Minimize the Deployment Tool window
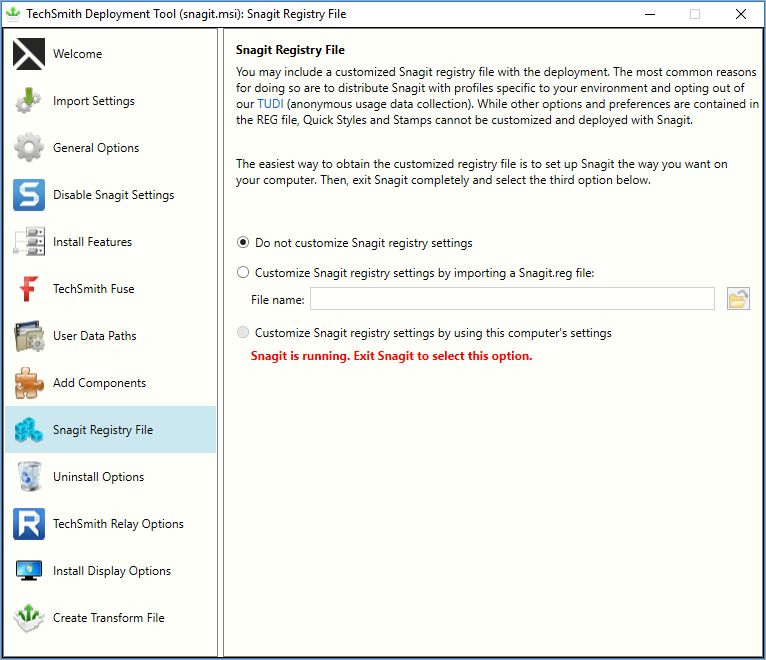 coord(650,14)
